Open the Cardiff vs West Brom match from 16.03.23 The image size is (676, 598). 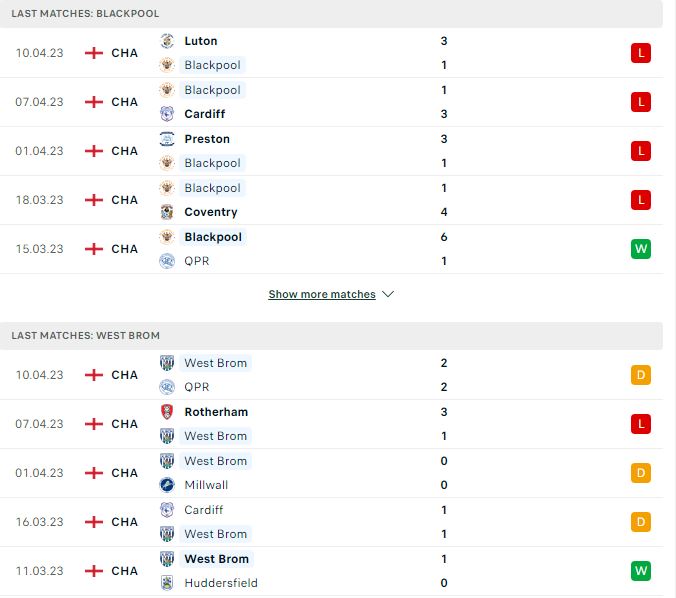tap(331, 522)
